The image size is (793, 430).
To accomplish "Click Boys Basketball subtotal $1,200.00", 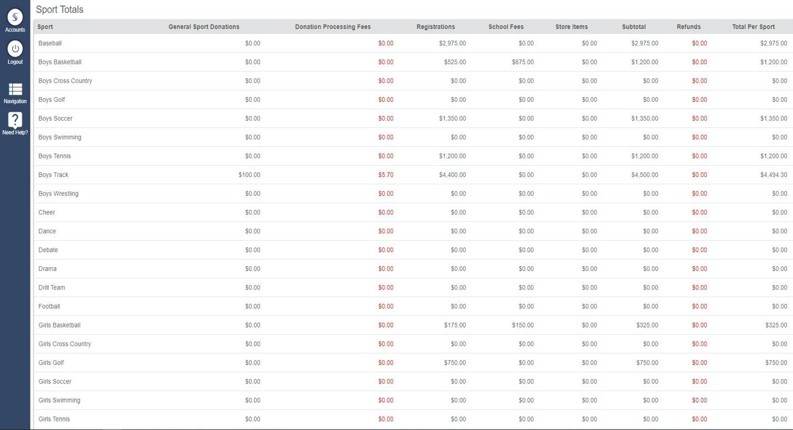I will coord(645,62).
